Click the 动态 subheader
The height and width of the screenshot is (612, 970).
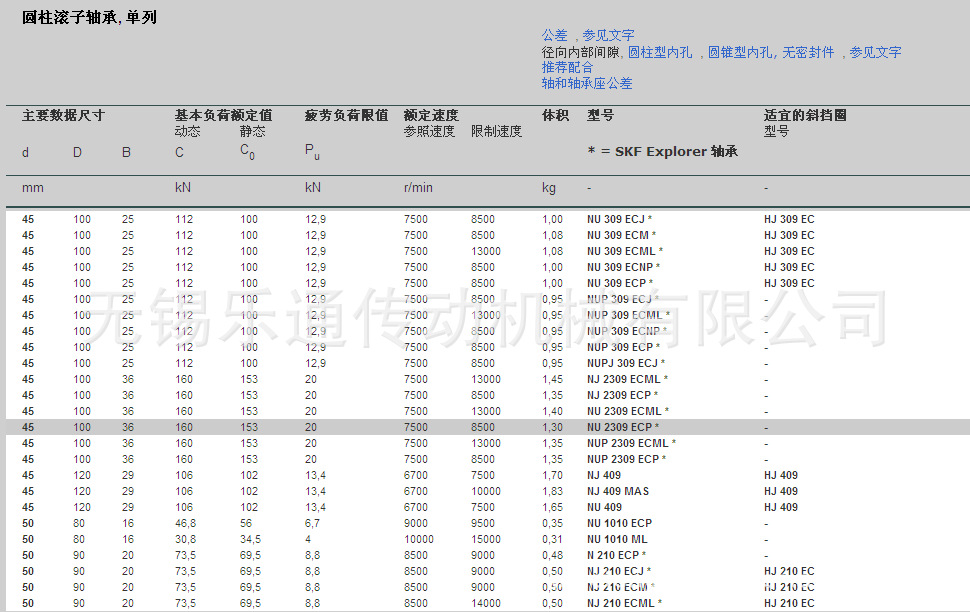coord(187,131)
